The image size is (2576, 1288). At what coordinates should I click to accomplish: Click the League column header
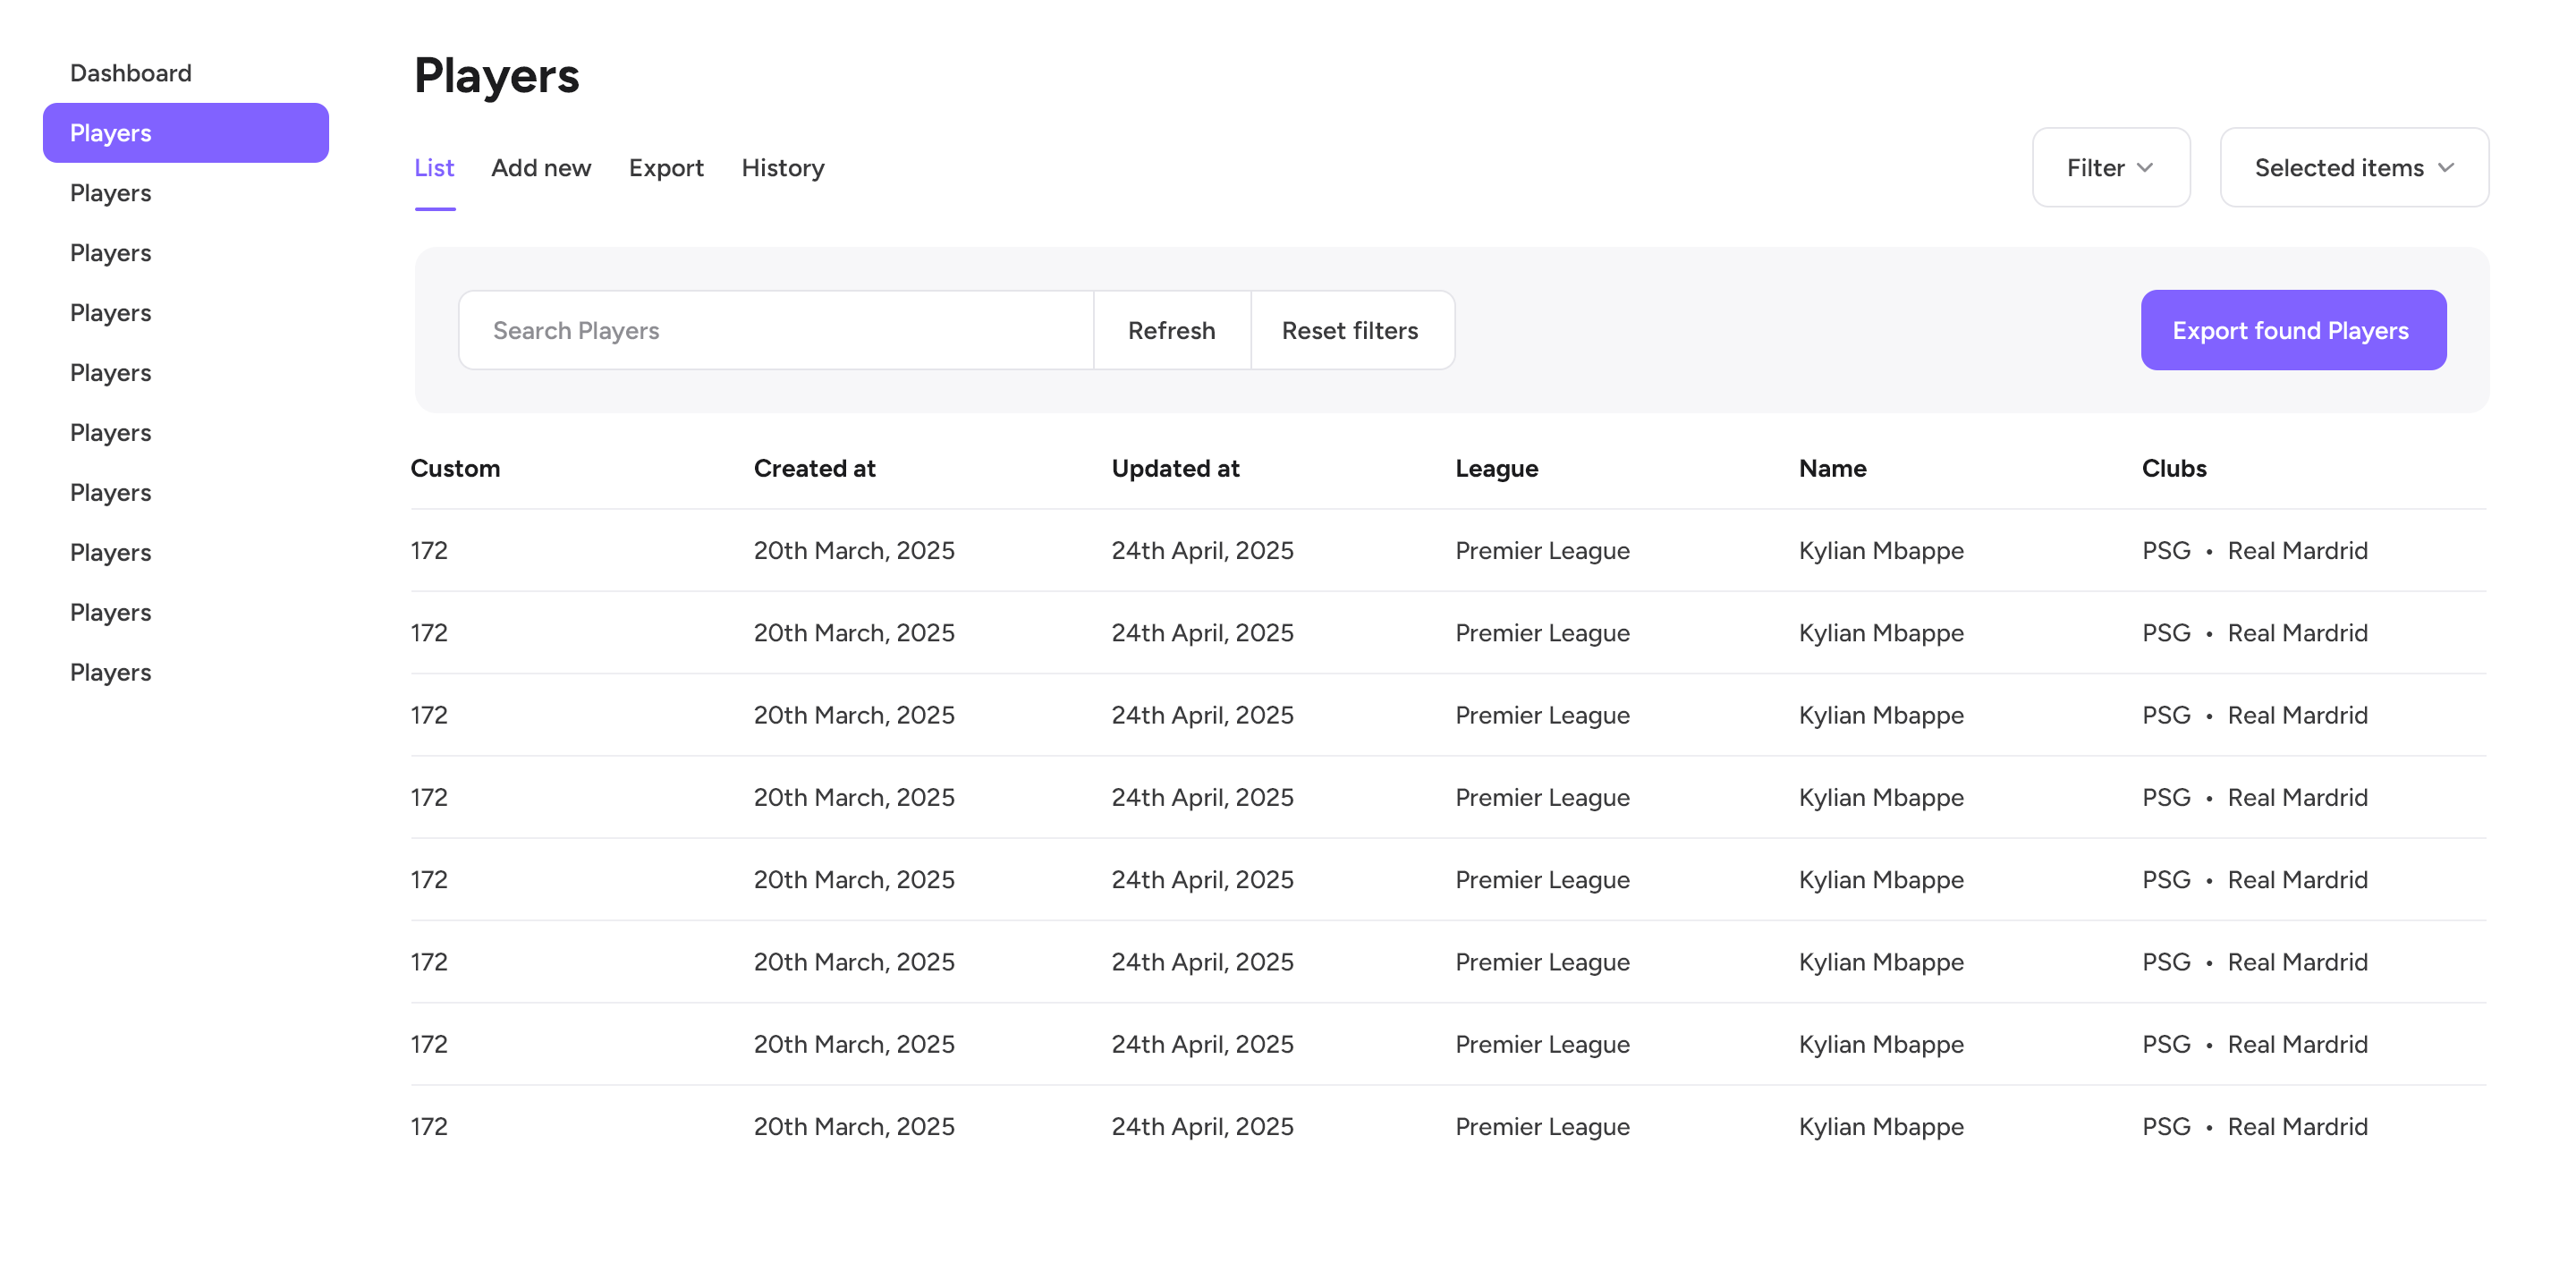coord(1496,468)
